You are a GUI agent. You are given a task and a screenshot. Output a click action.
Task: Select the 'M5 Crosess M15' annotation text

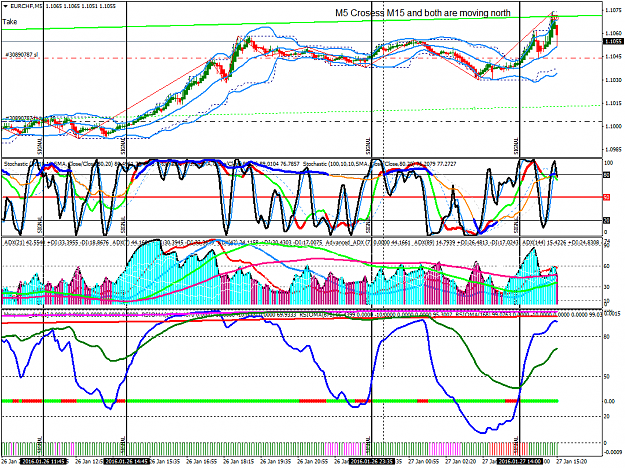click(x=369, y=13)
